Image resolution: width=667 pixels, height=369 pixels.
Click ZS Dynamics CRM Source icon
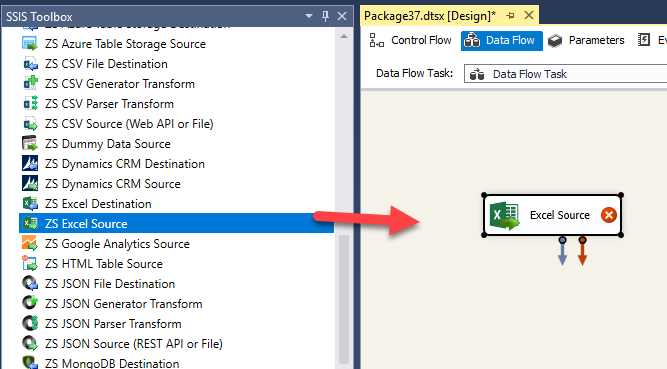click(x=30, y=184)
